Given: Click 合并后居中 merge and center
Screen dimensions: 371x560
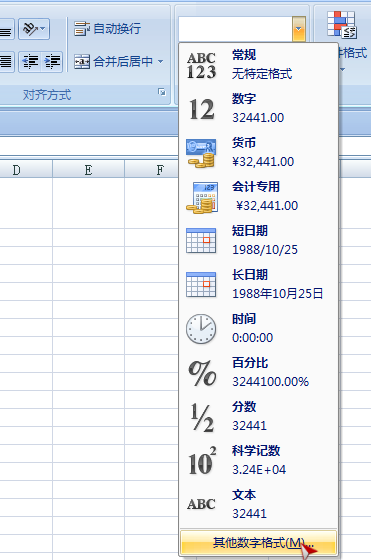Looking at the screenshot, I should (x=114, y=62).
